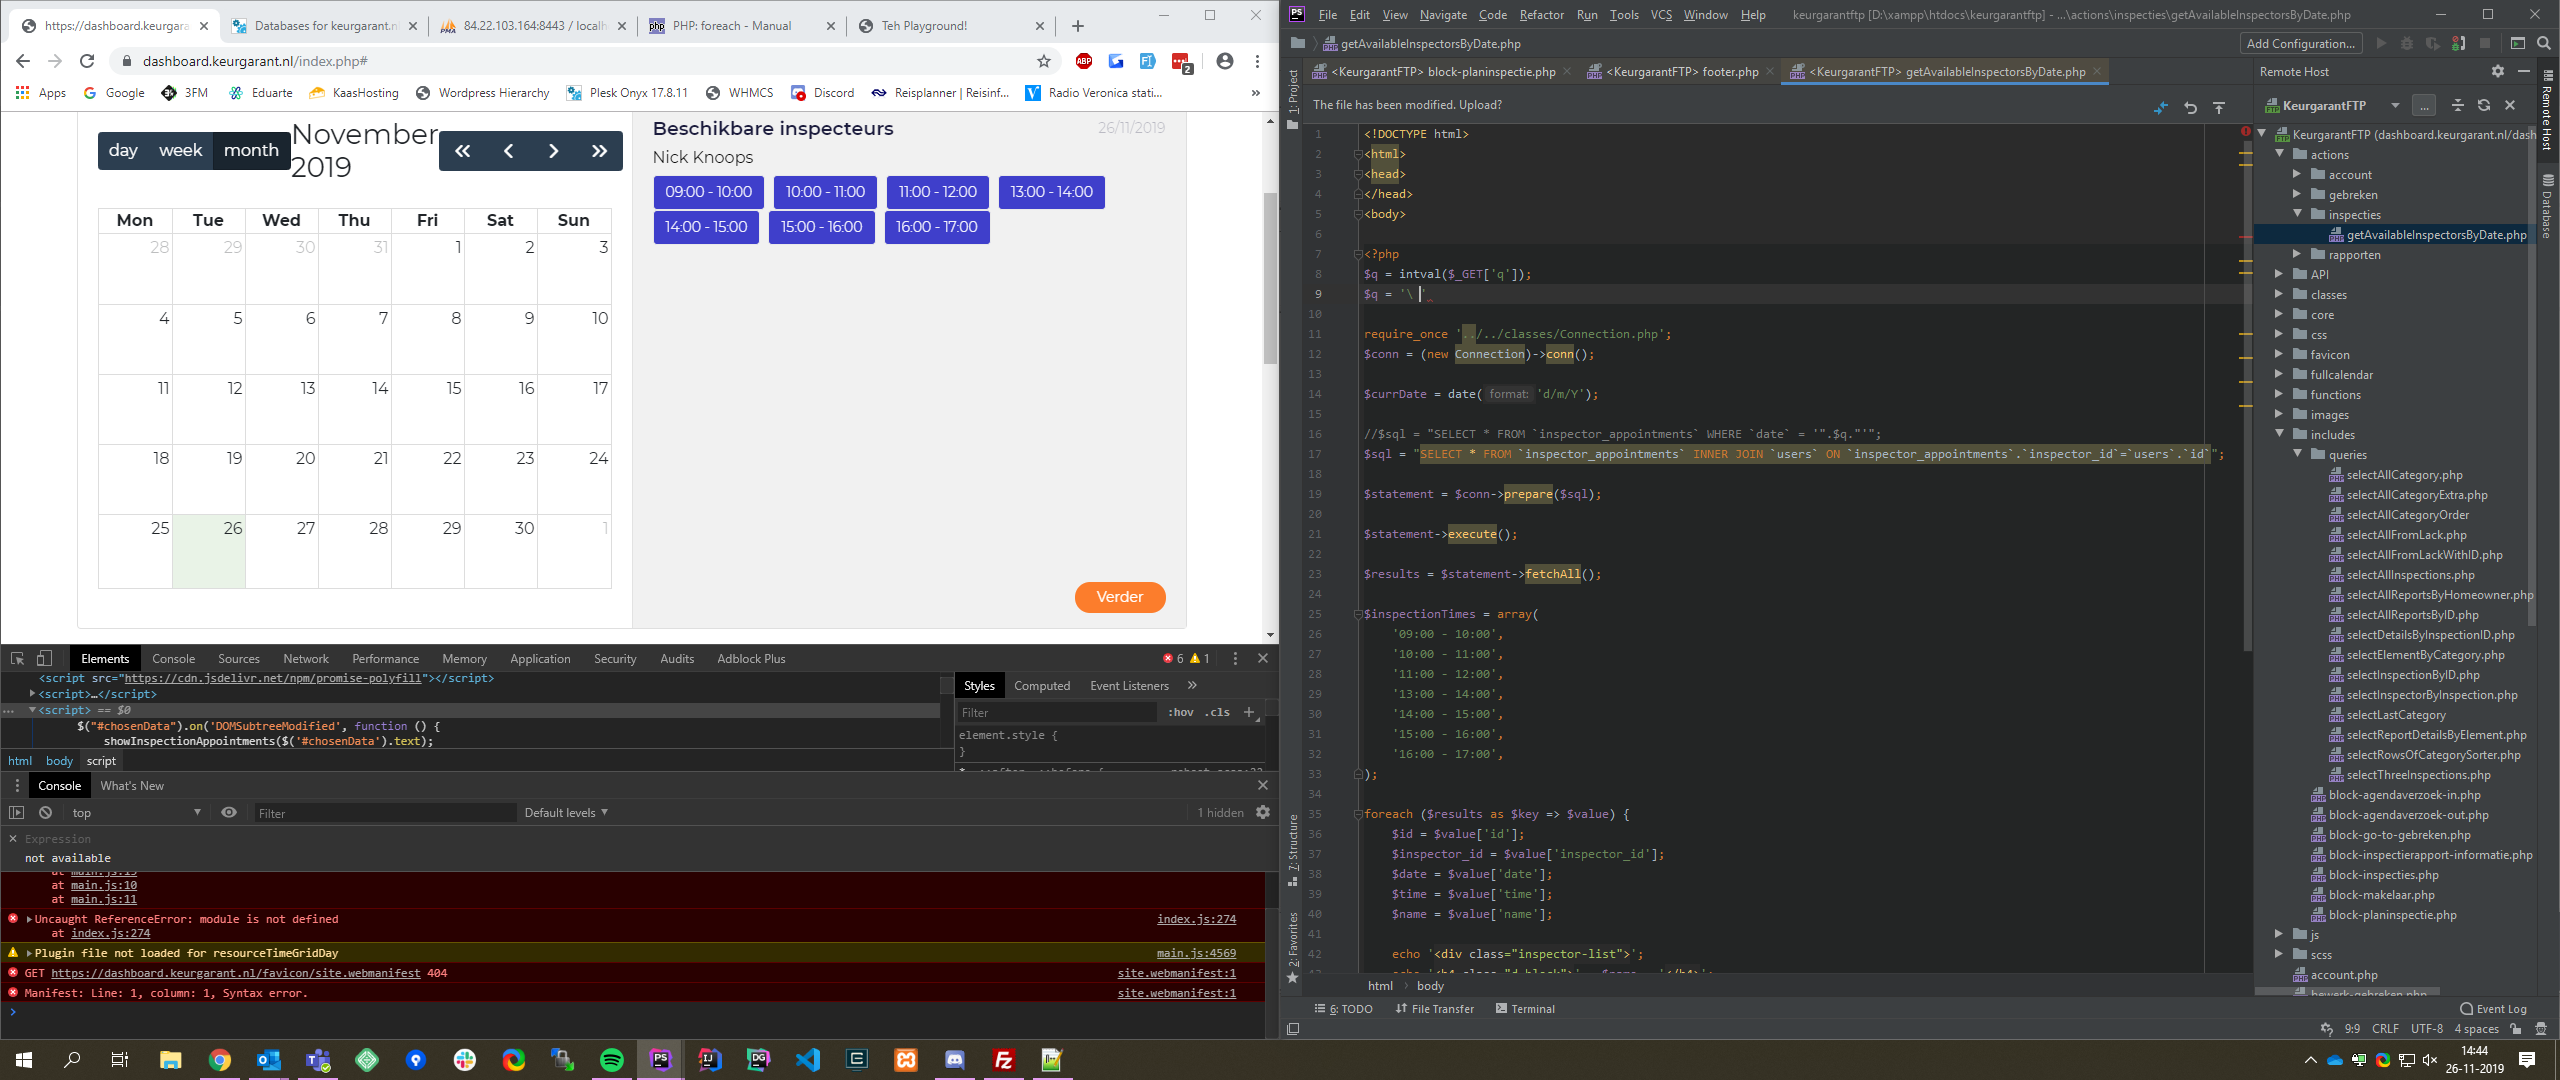This screenshot has width=2560, height=1080.
Task: Open the KeurgarantFTP server dropdown
Action: pyautogui.click(x=2395, y=105)
